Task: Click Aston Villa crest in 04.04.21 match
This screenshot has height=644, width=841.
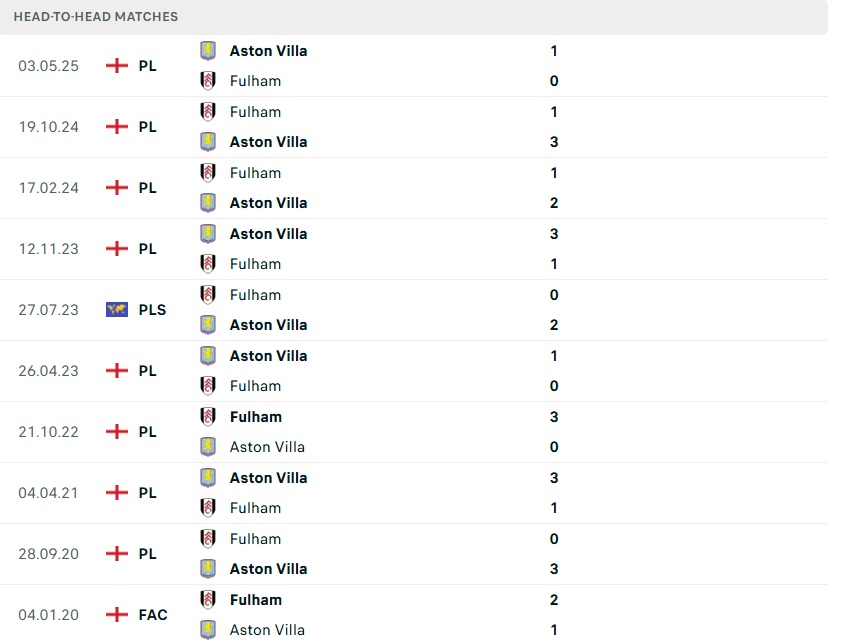Action: click(x=208, y=477)
